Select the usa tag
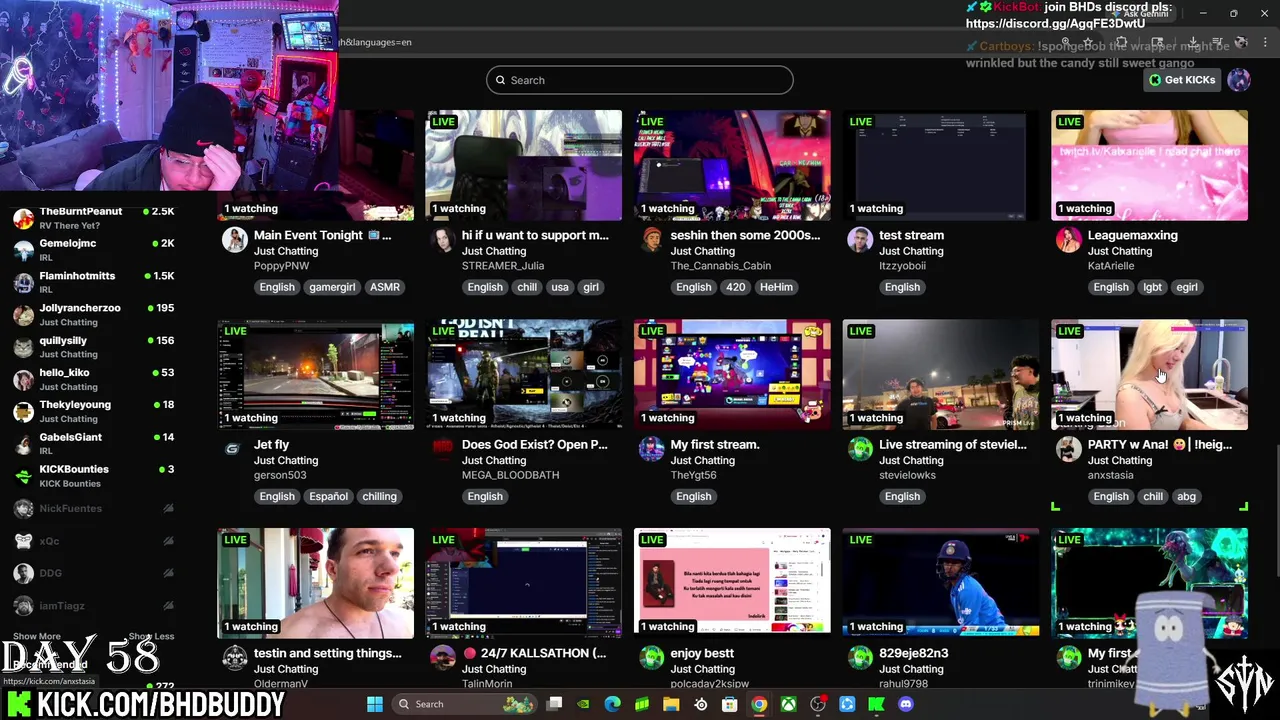Viewport: 1280px width, 720px height. pyautogui.click(x=560, y=287)
